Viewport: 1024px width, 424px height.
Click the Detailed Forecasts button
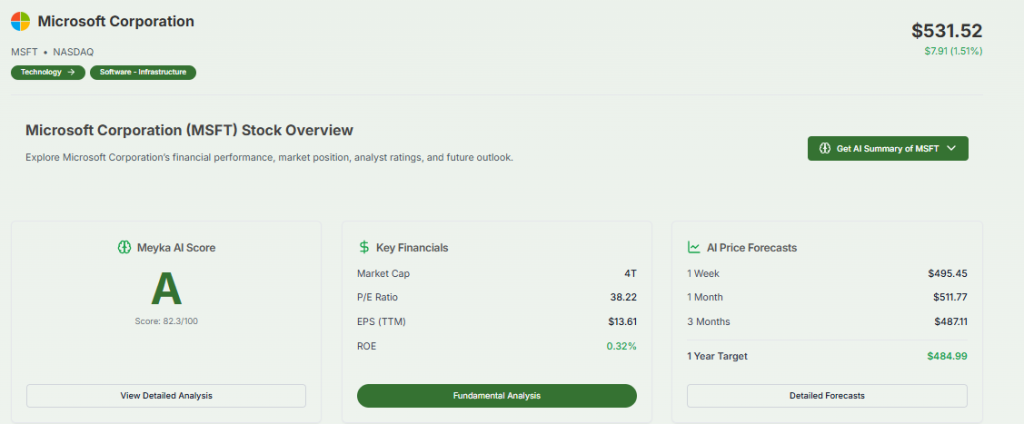click(x=827, y=396)
